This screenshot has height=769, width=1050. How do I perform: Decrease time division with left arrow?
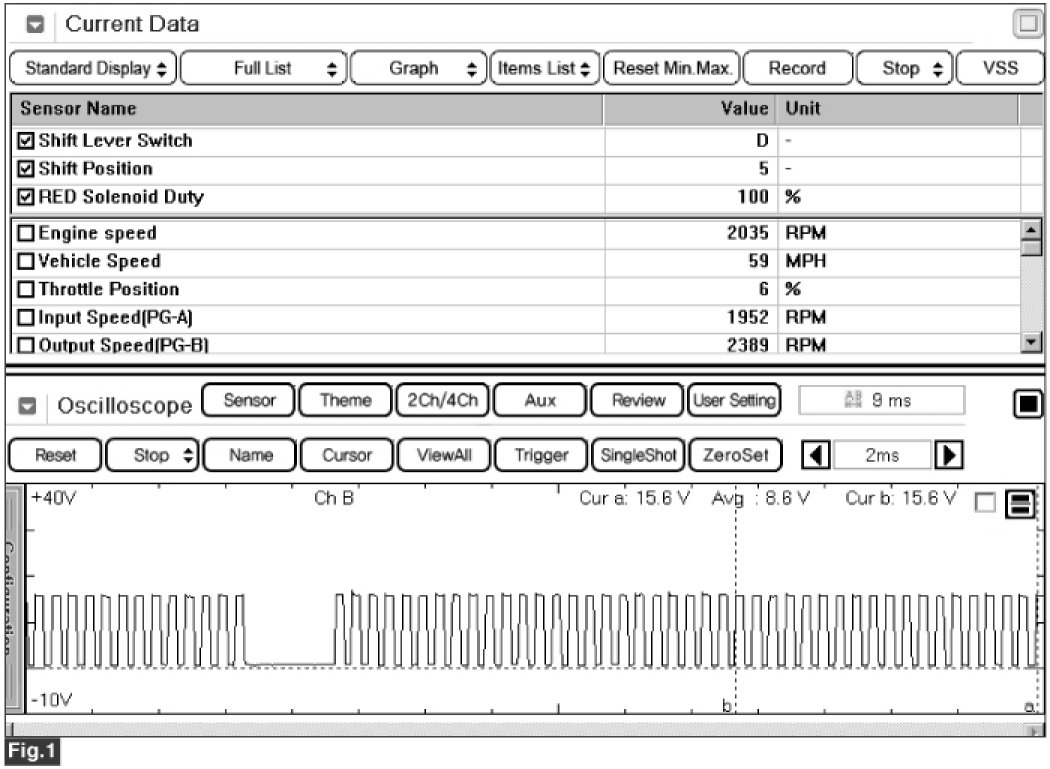817,455
